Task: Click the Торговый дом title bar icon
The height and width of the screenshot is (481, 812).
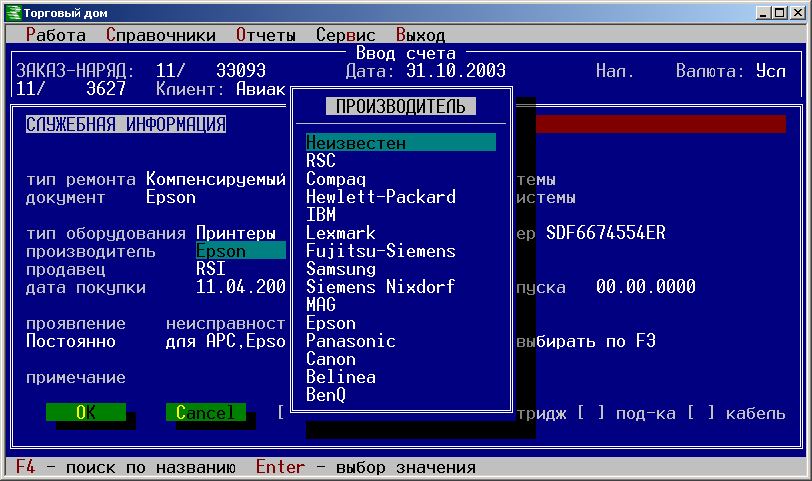Action: 13,13
